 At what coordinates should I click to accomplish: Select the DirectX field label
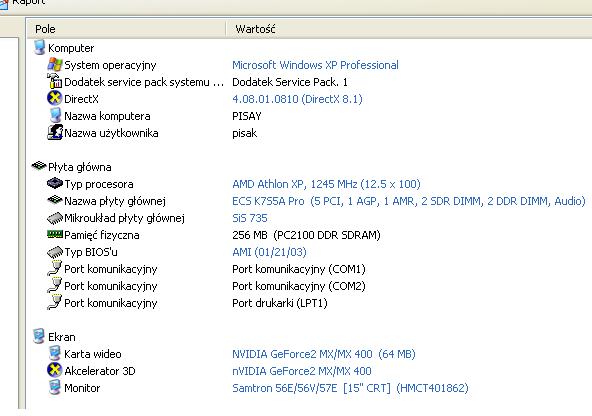pos(81,99)
